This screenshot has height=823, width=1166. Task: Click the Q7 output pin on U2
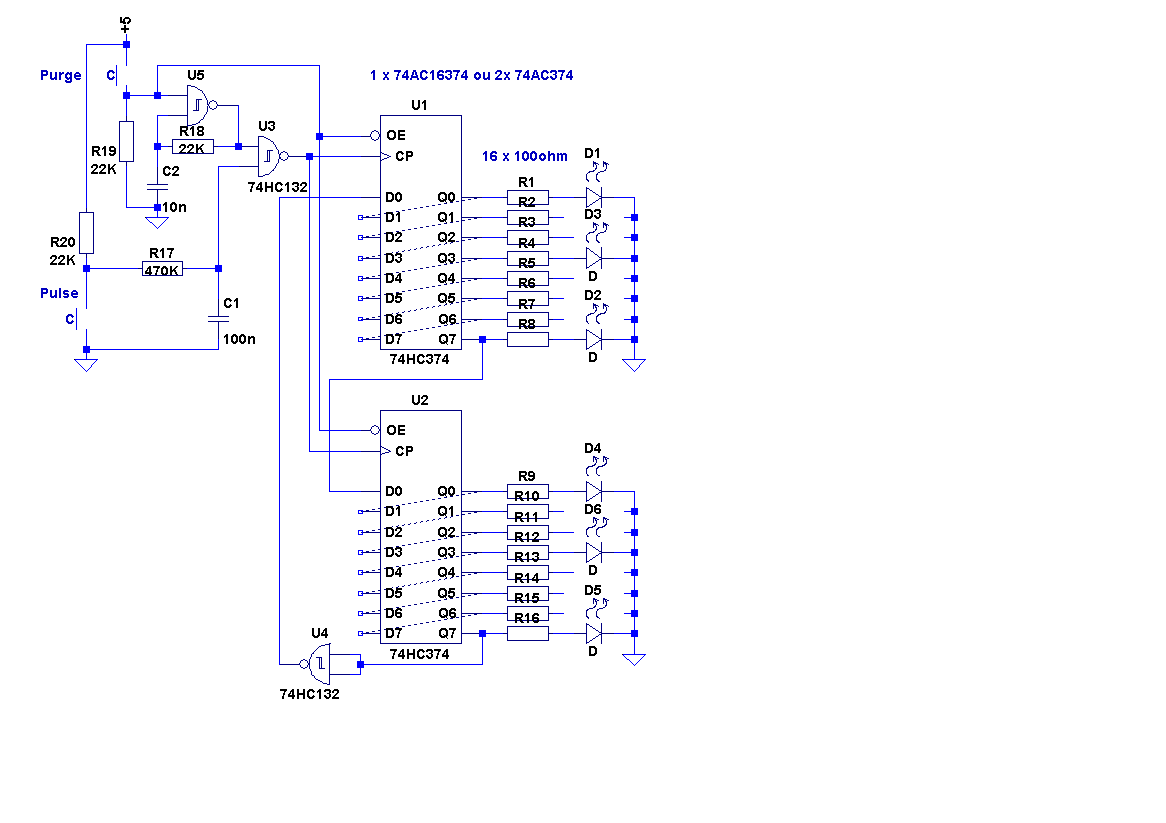pyautogui.click(x=447, y=633)
